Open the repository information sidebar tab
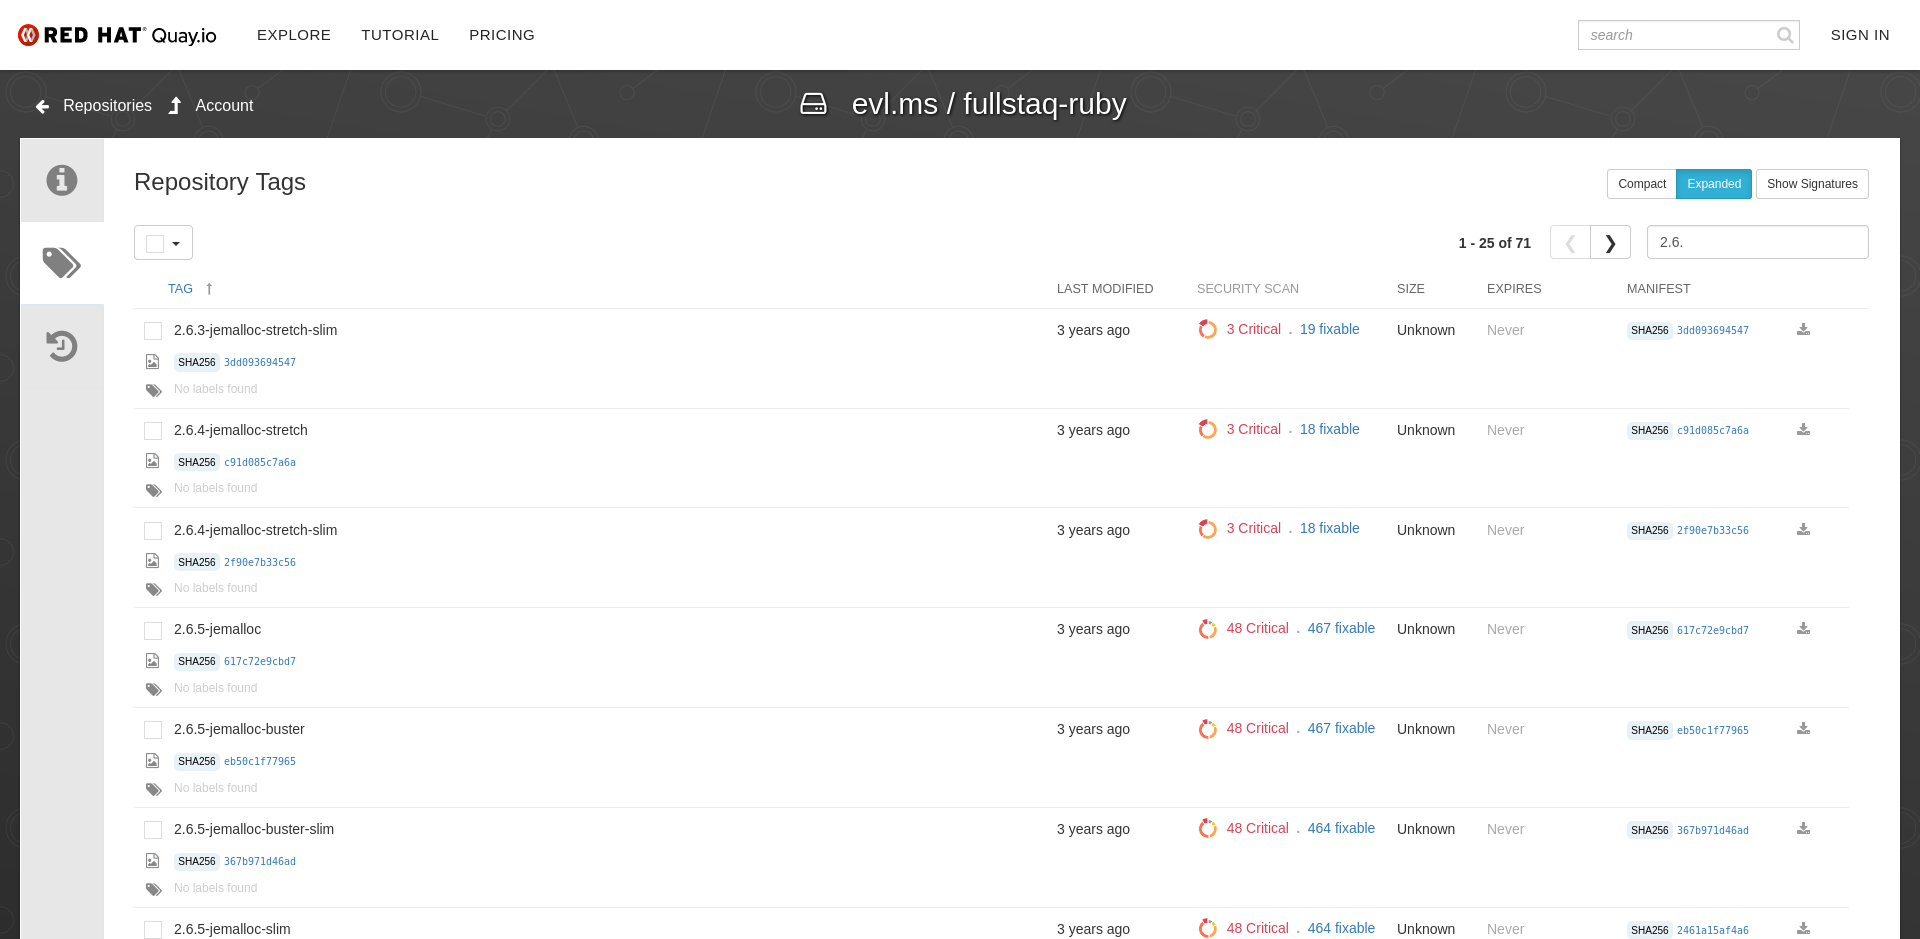The height and width of the screenshot is (939, 1920). point(62,180)
